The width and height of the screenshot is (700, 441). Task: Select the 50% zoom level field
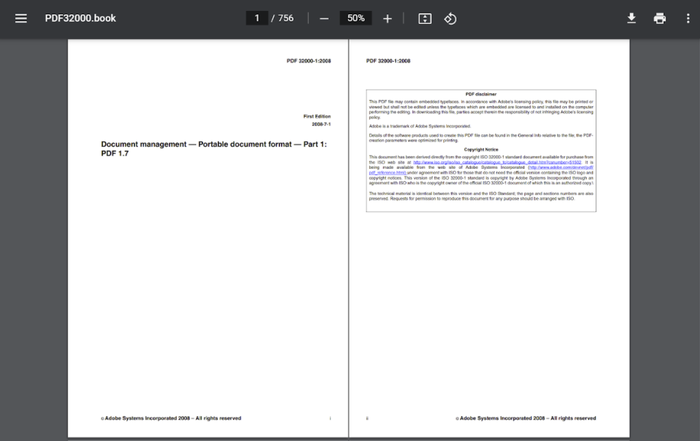[x=355, y=18]
